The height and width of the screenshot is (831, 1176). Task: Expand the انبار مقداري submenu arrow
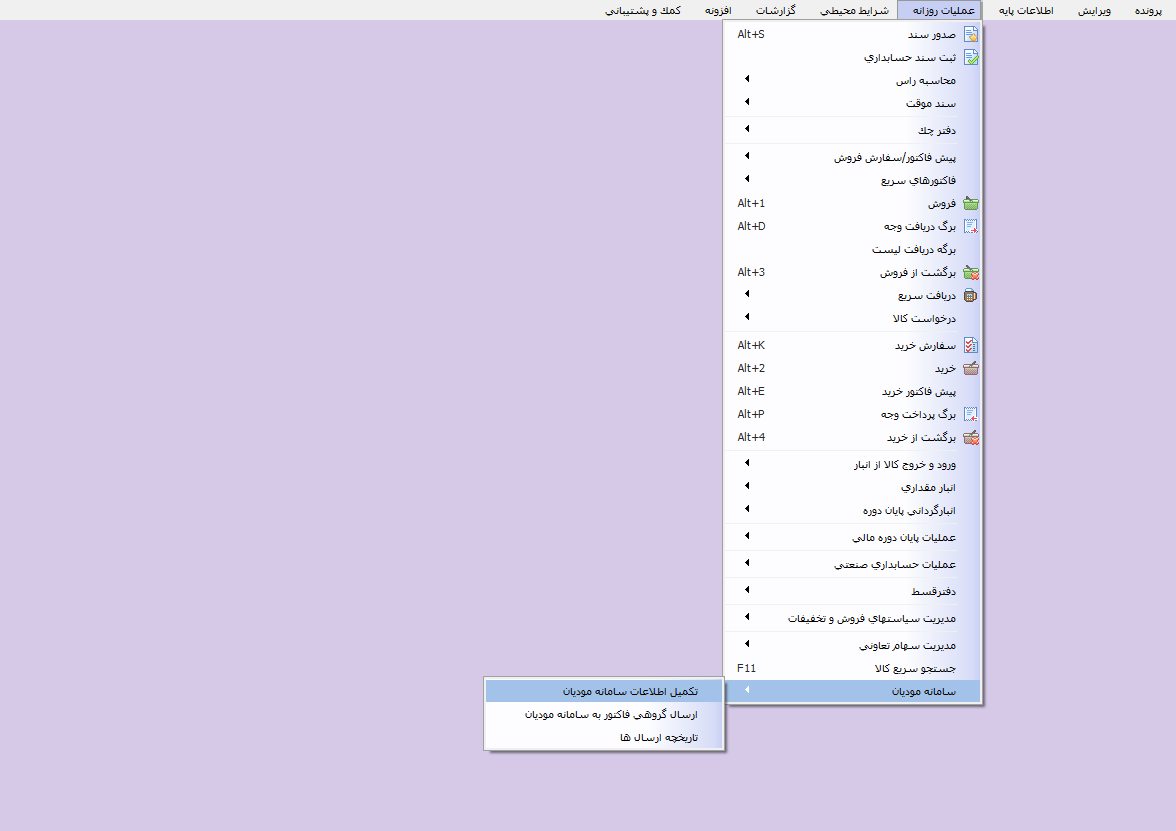click(747, 486)
